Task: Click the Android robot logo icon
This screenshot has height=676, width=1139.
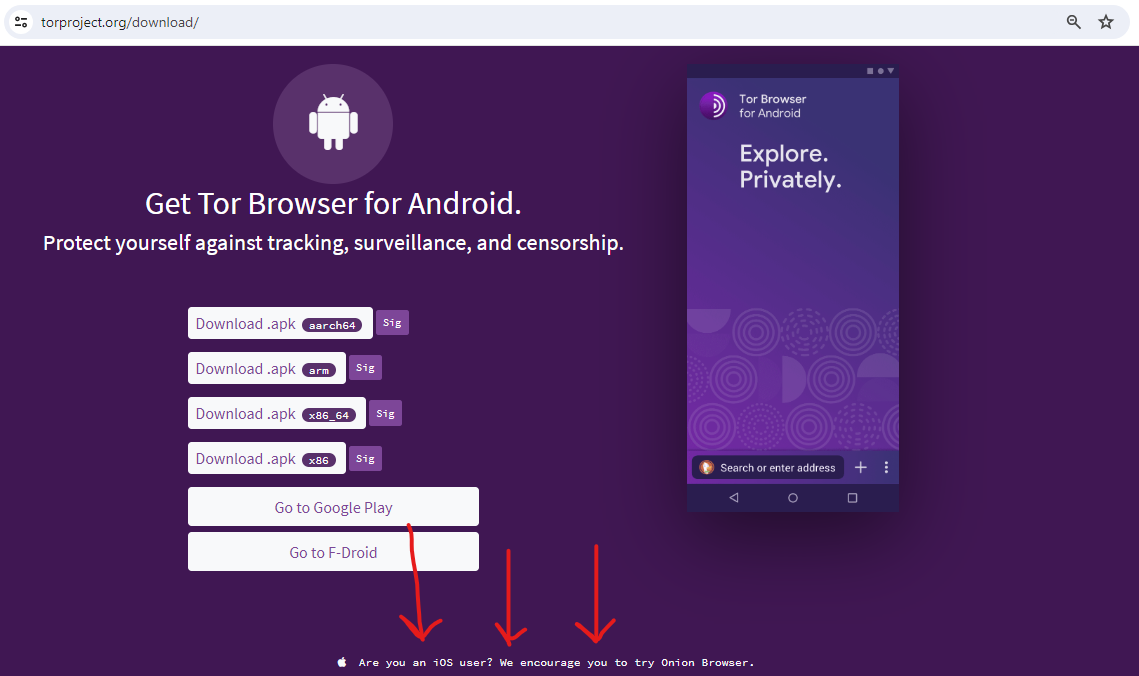Action: pyautogui.click(x=333, y=122)
